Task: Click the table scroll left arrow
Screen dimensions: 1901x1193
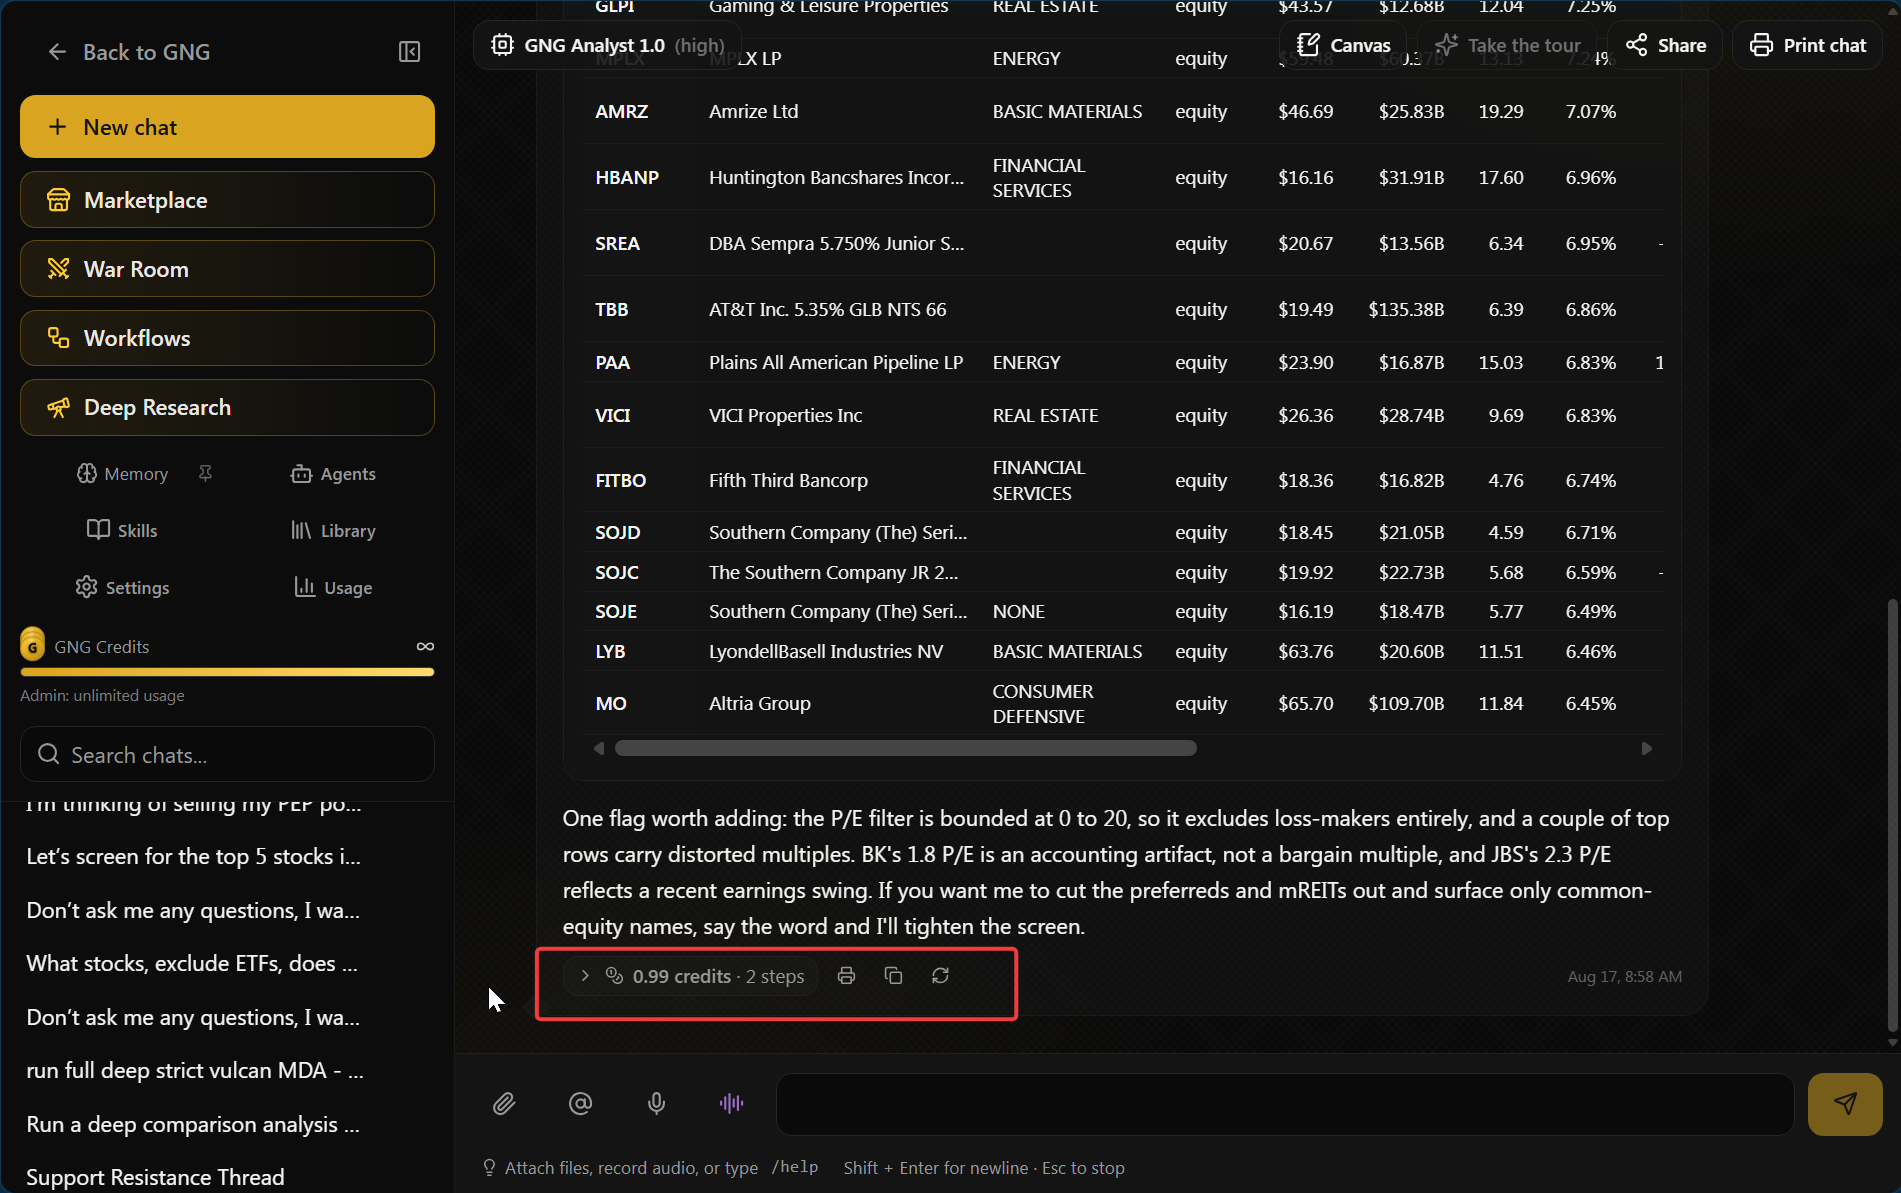Action: pos(599,748)
